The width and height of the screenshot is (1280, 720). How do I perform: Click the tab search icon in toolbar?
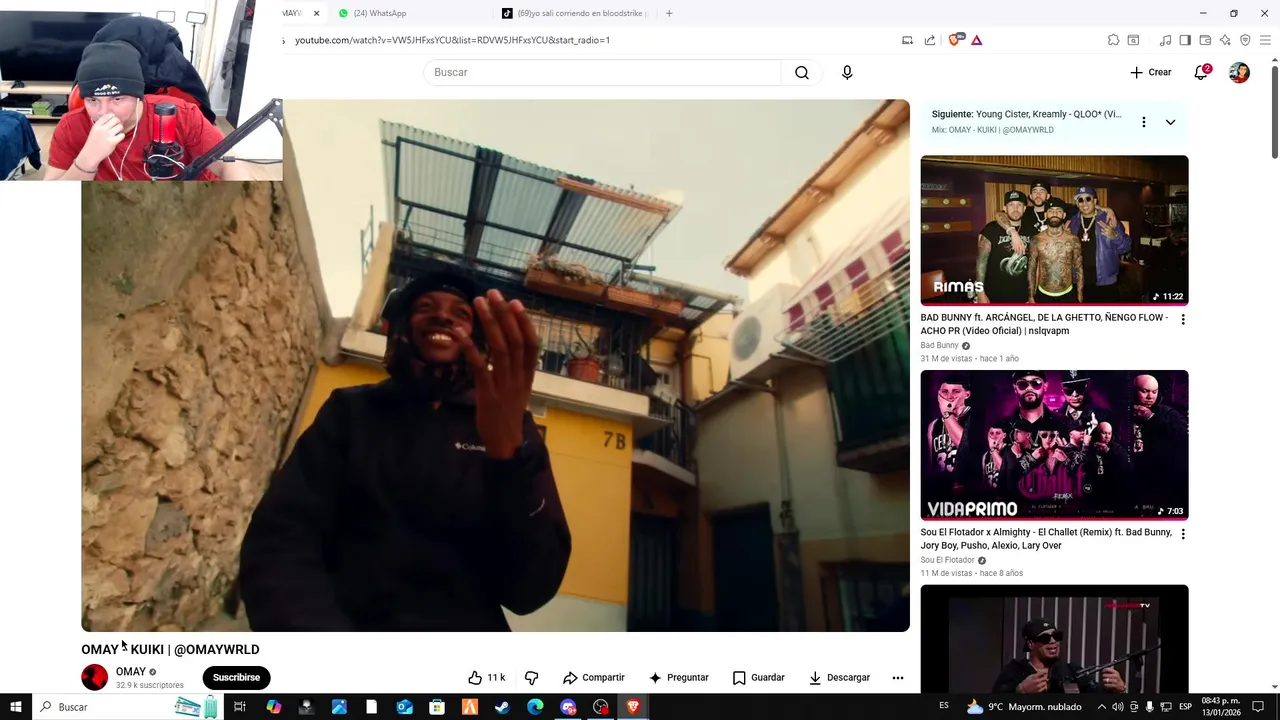[1133, 40]
